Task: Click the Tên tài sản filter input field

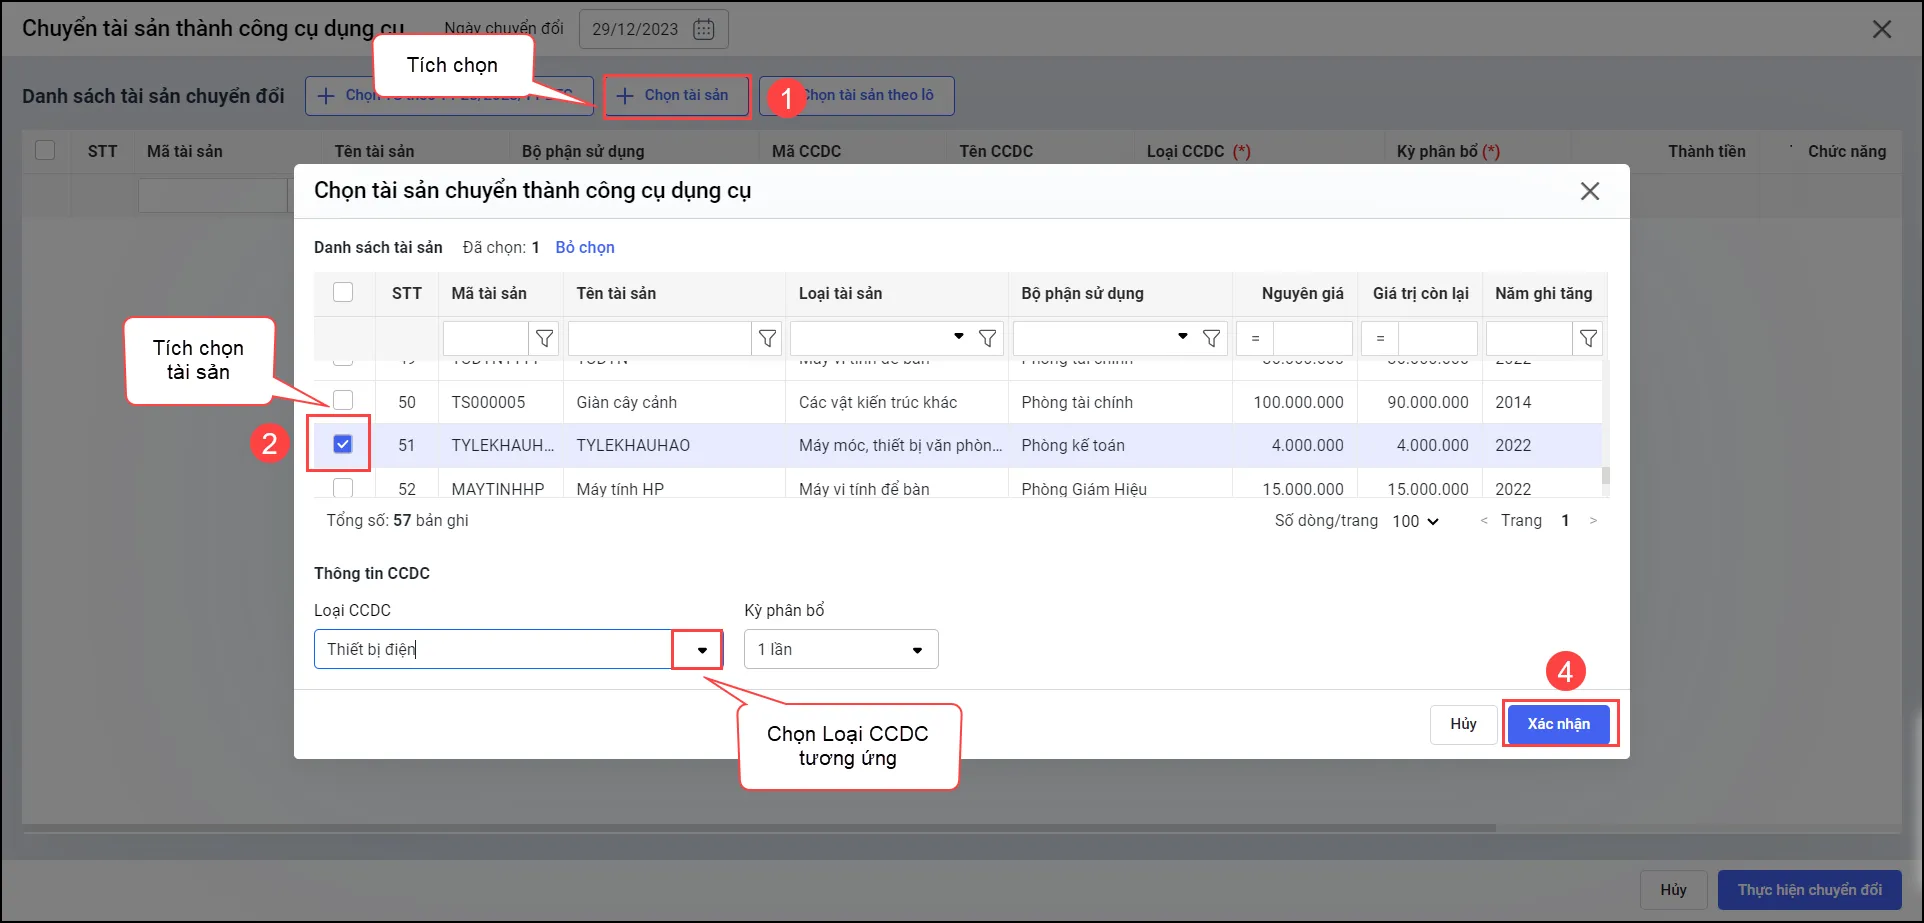Action: coord(659,339)
